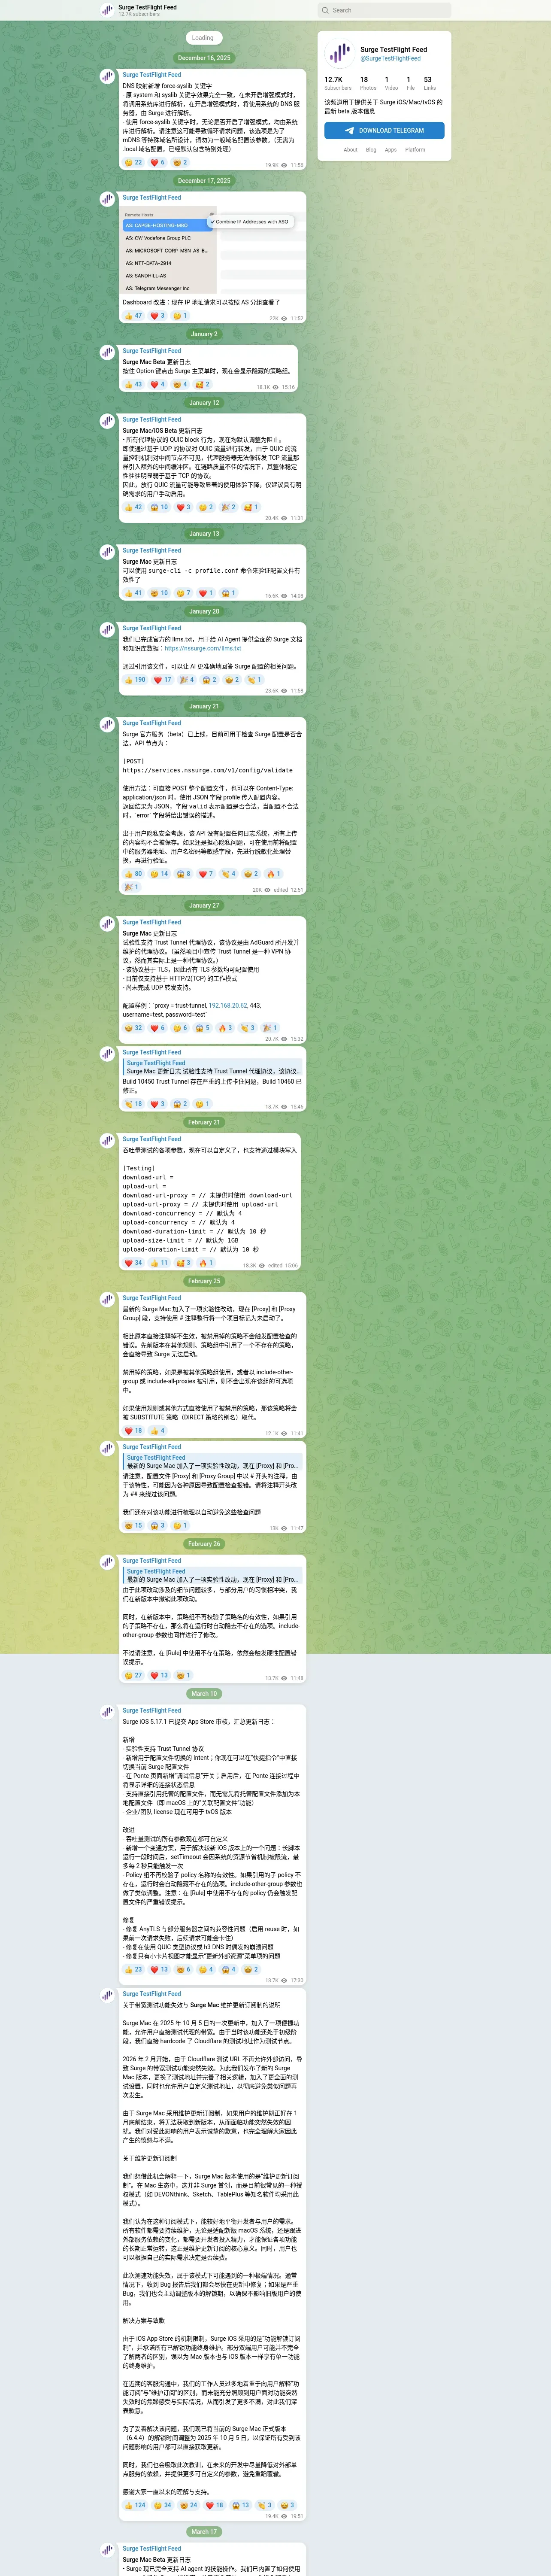551x2576 pixels.
Task: Click the Surge TestFlight Feed title in the header
Action: 147,7
